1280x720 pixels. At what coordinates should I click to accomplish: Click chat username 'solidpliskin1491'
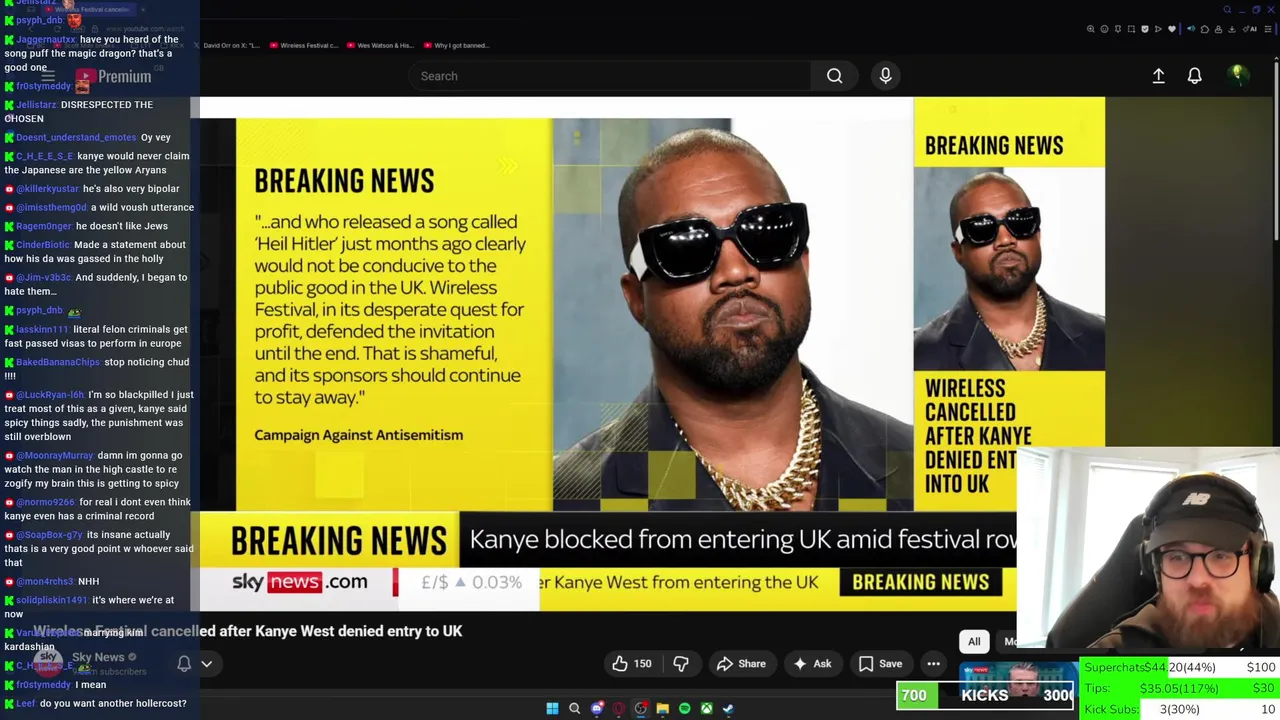52,600
